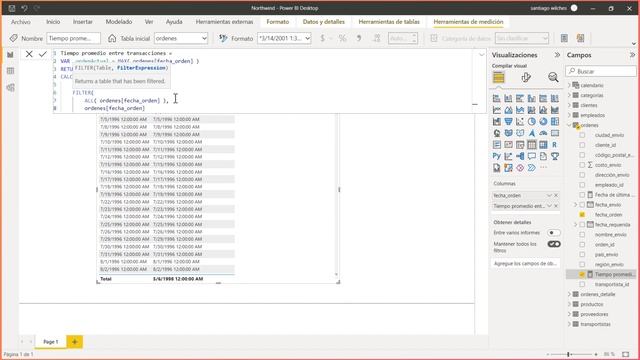The width and height of the screenshot is (640, 360).
Task: Collapse the Campos pane
Action: tap(632, 55)
